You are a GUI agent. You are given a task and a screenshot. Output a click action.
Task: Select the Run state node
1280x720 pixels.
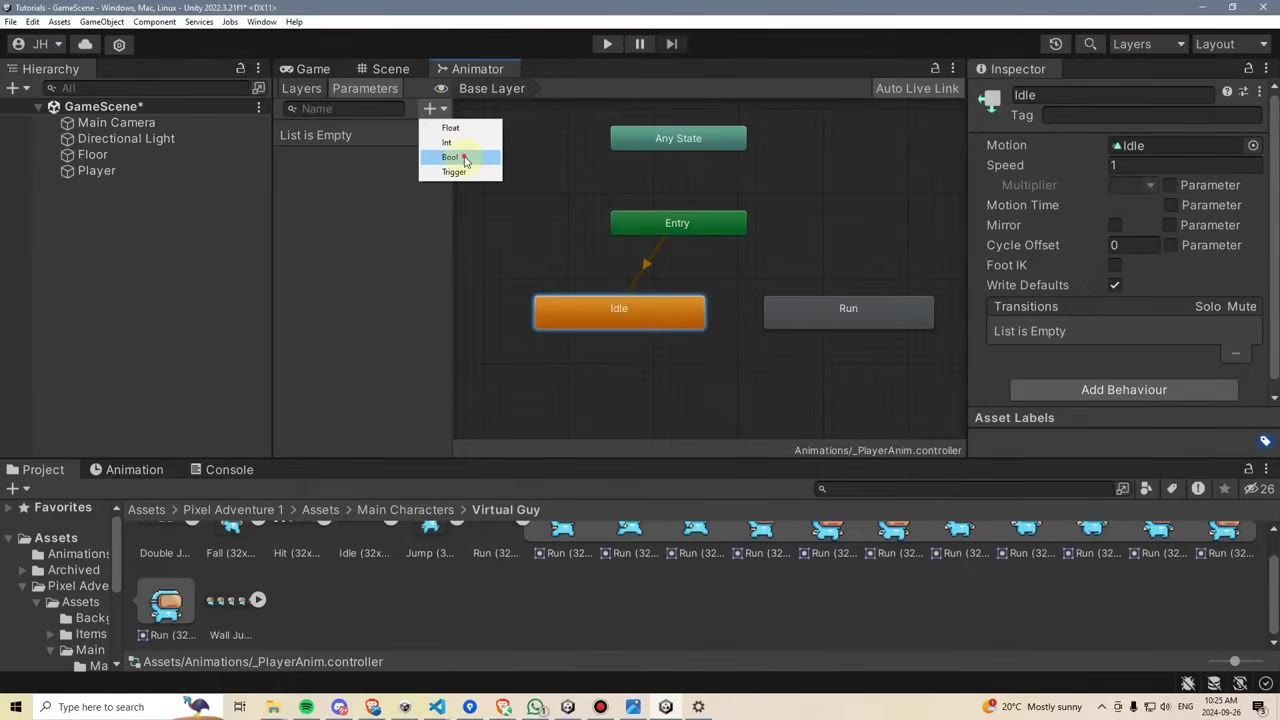(x=849, y=311)
